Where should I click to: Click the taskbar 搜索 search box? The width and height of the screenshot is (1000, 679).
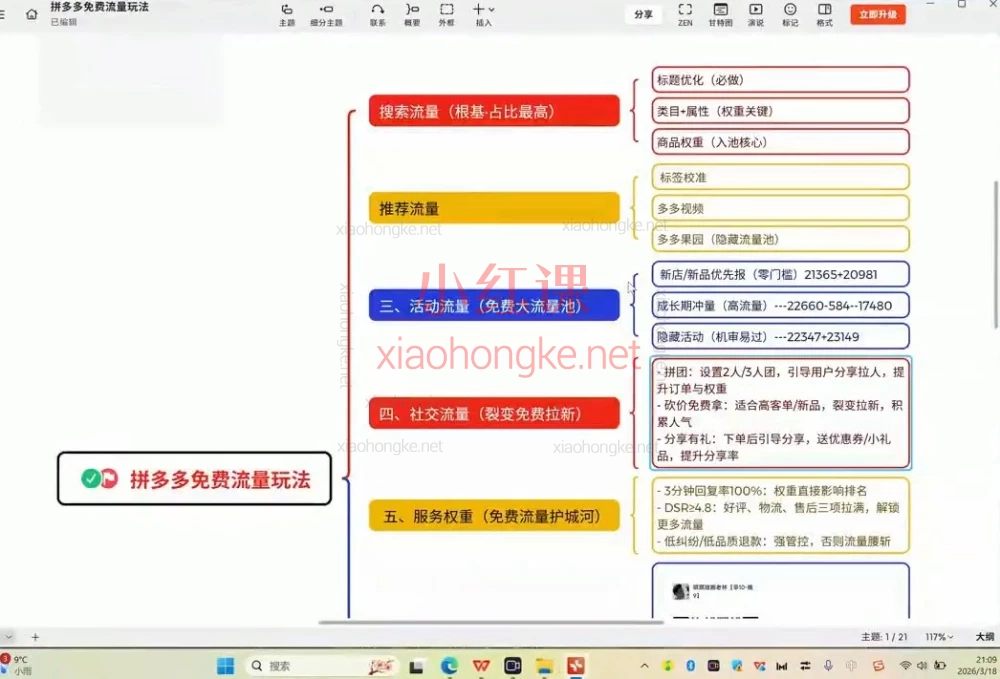(321, 666)
